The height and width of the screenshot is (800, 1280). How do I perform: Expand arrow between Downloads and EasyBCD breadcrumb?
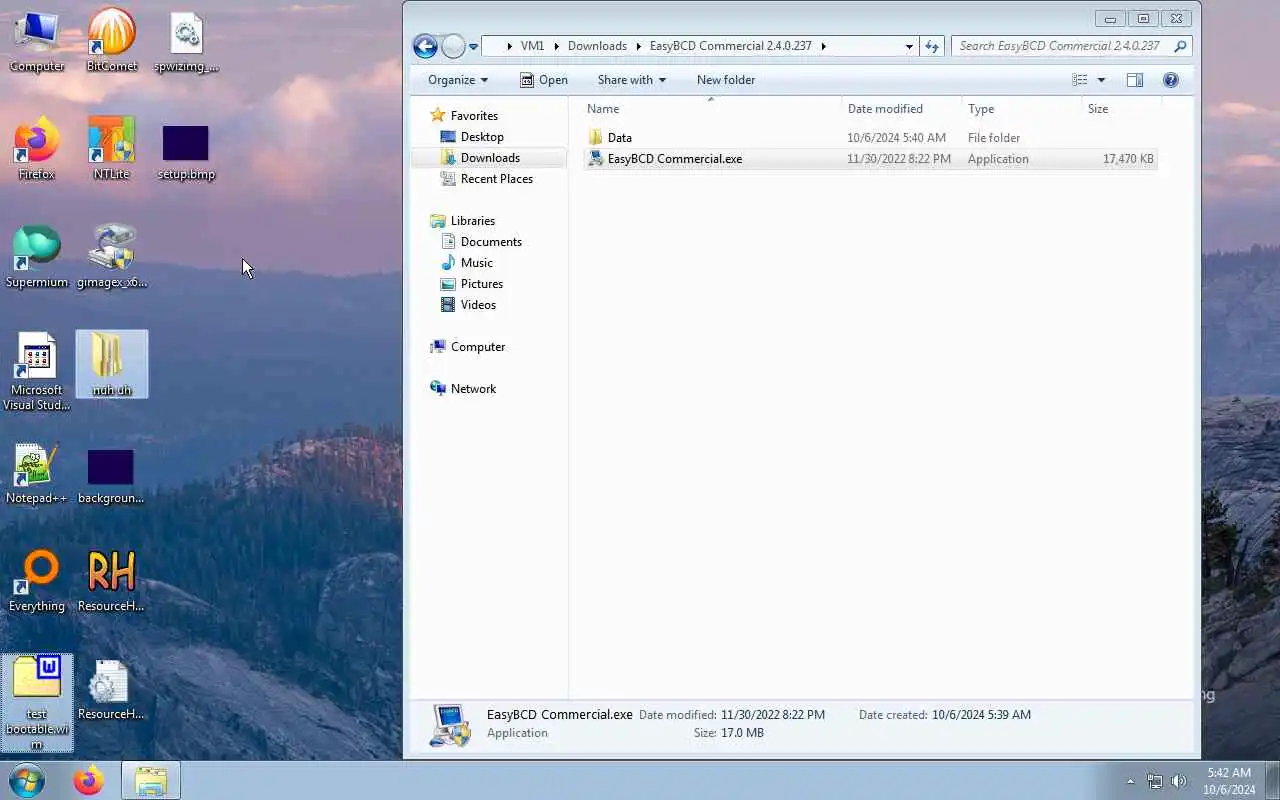pos(638,46)
